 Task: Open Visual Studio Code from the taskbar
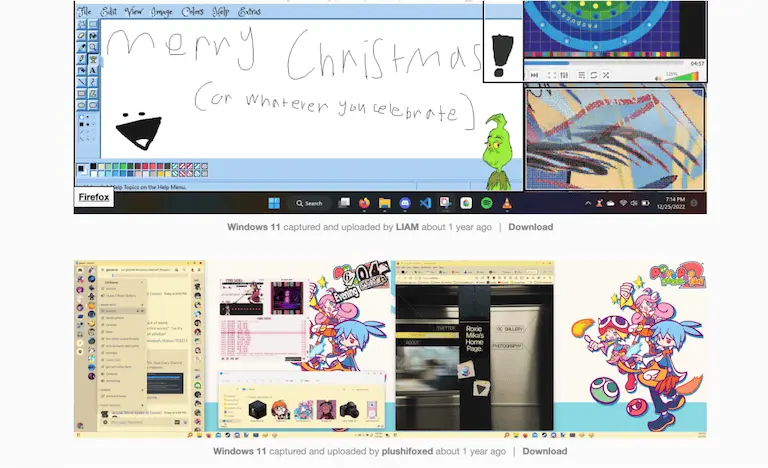point(425,203)
